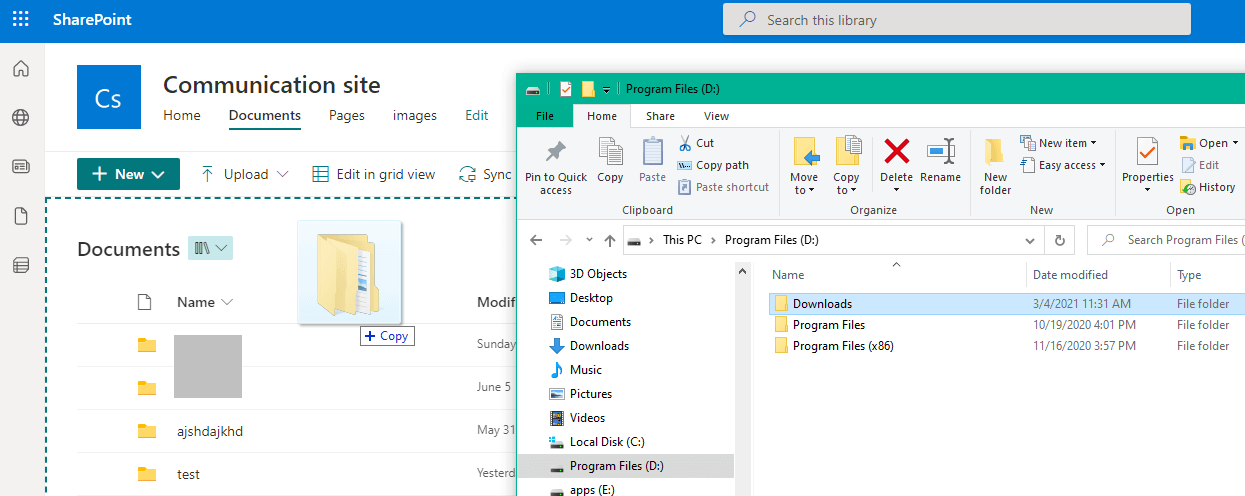This screenshot has width=1245, height=496.
Task: Go to the Home site navigation link
Action: point(182,115)
